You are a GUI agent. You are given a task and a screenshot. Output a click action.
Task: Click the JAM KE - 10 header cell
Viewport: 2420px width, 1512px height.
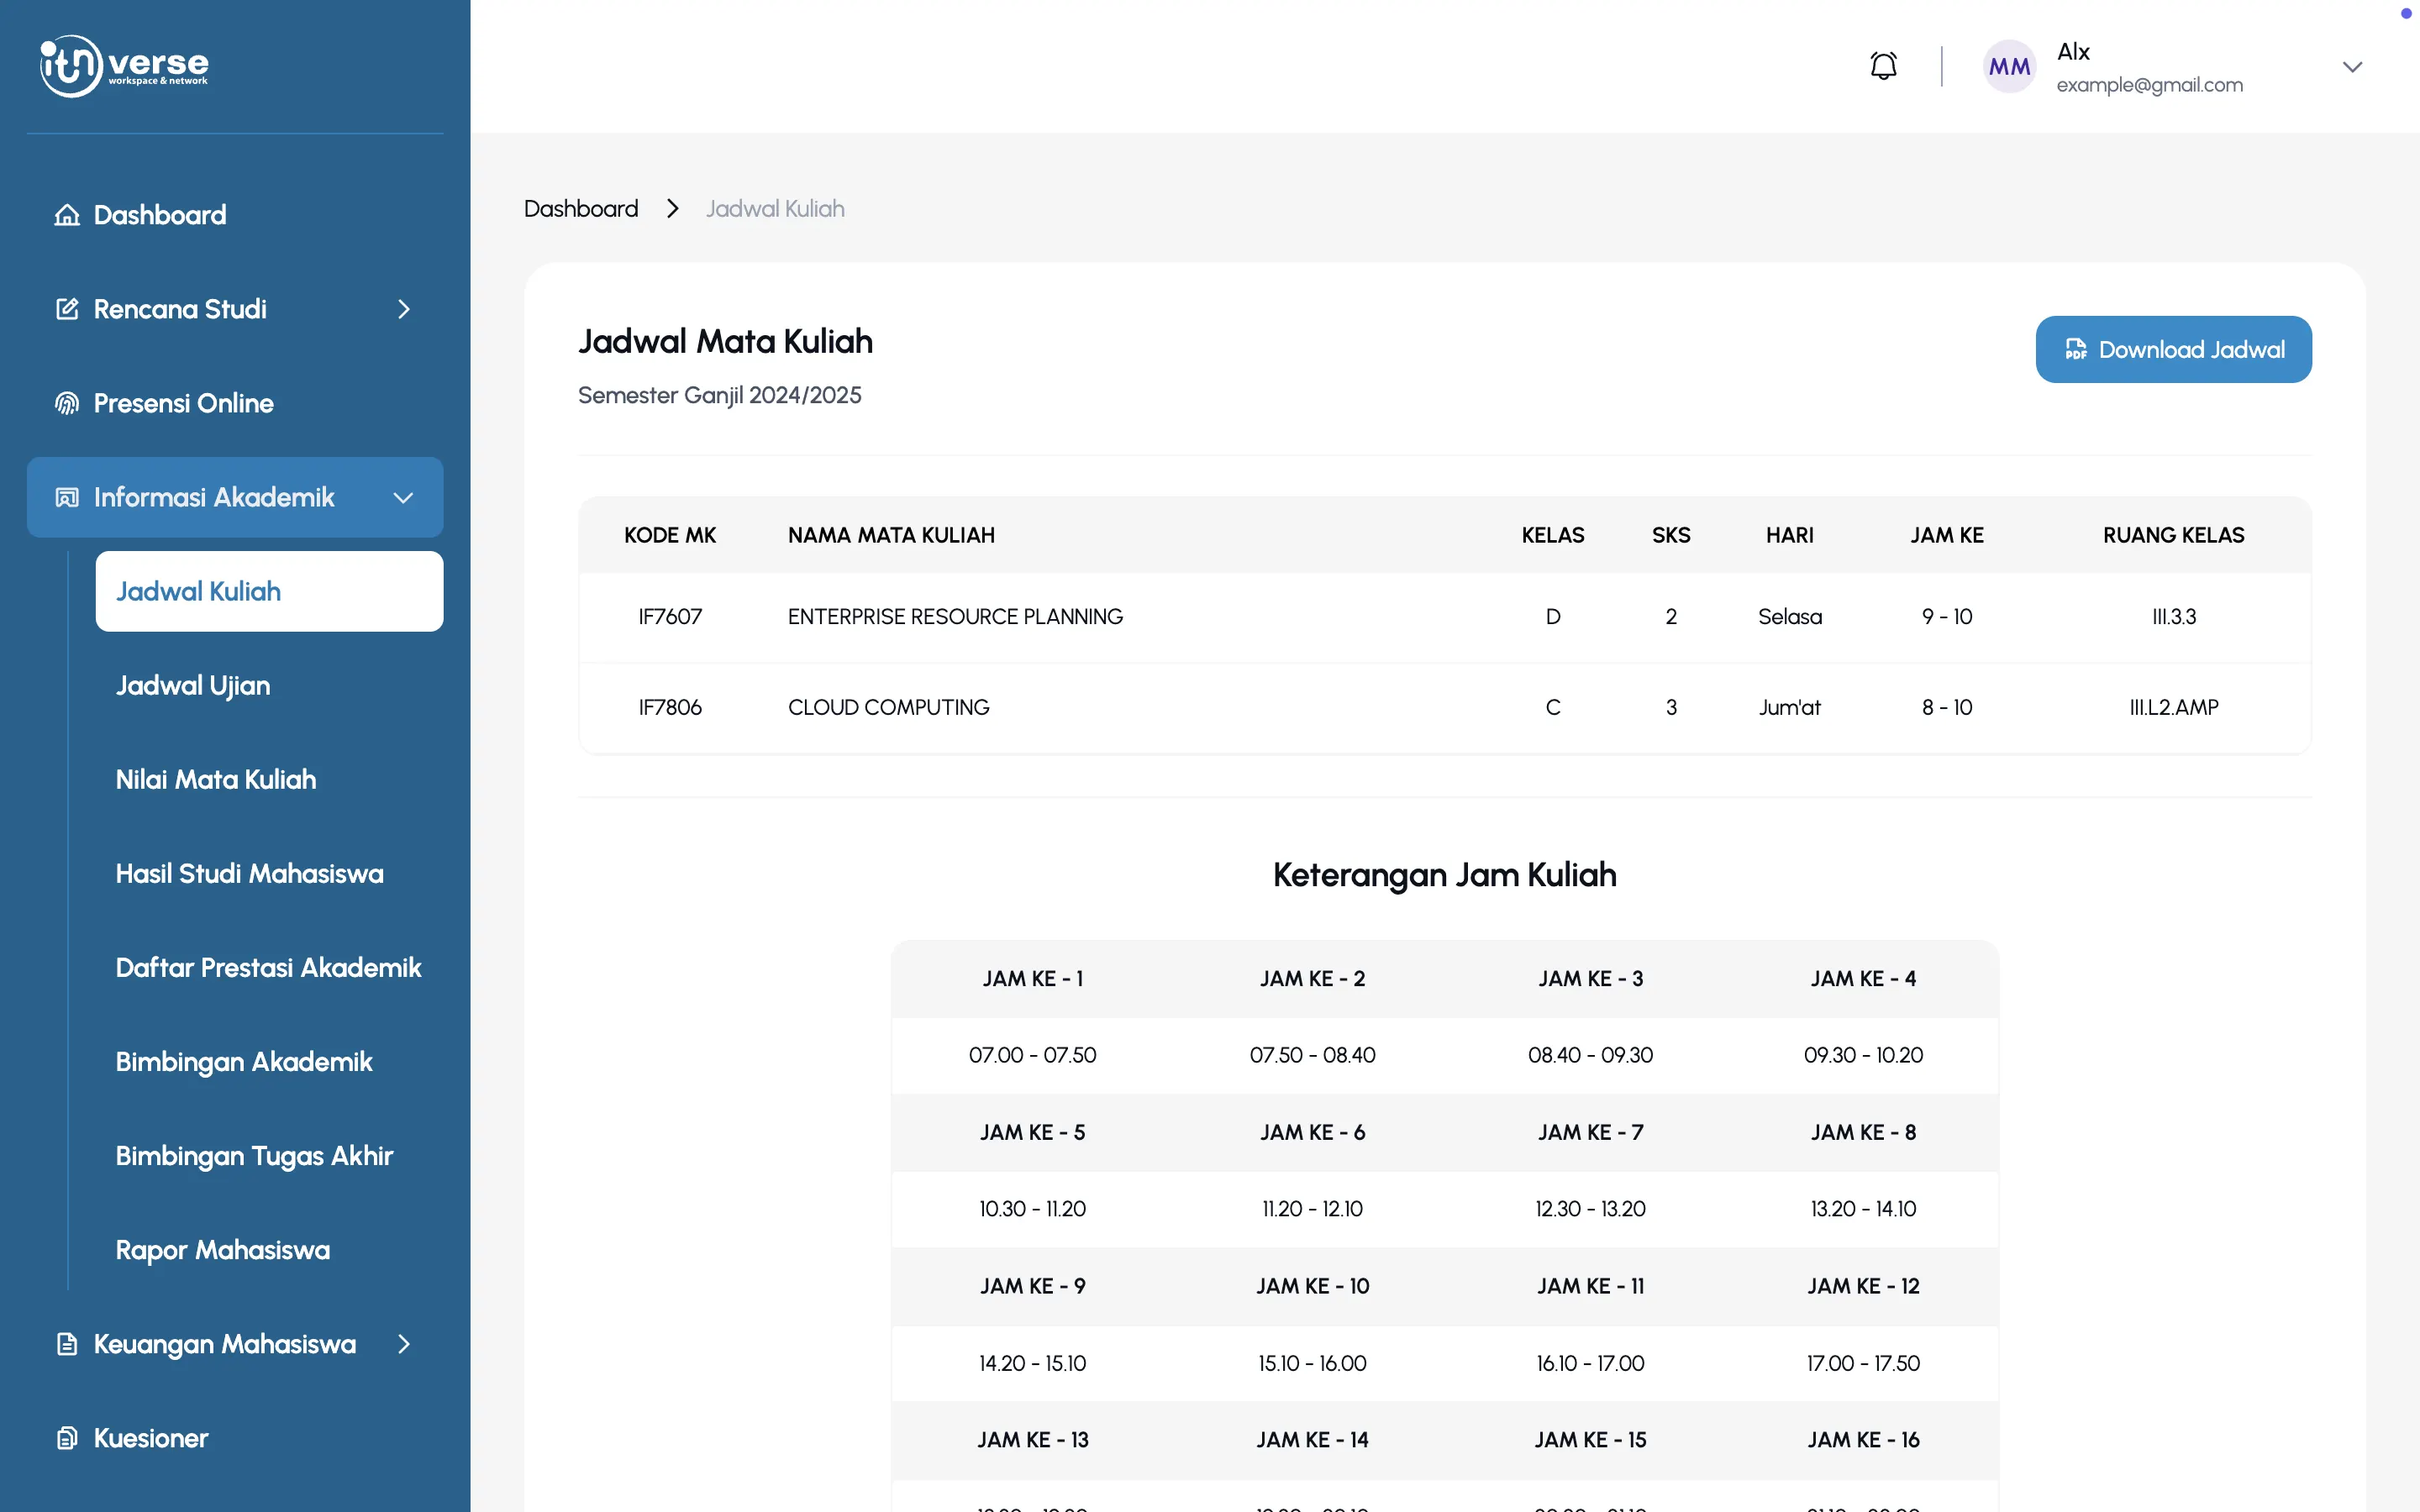1312,1286
